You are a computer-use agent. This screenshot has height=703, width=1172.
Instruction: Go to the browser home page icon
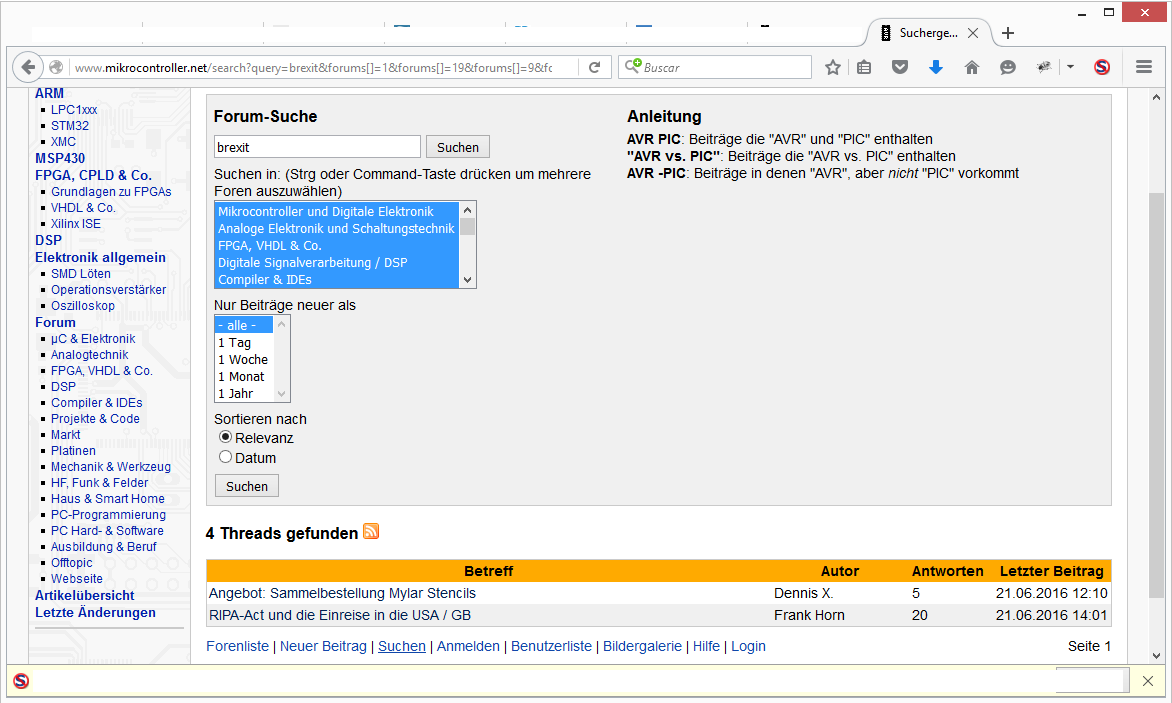click(972, 67)
